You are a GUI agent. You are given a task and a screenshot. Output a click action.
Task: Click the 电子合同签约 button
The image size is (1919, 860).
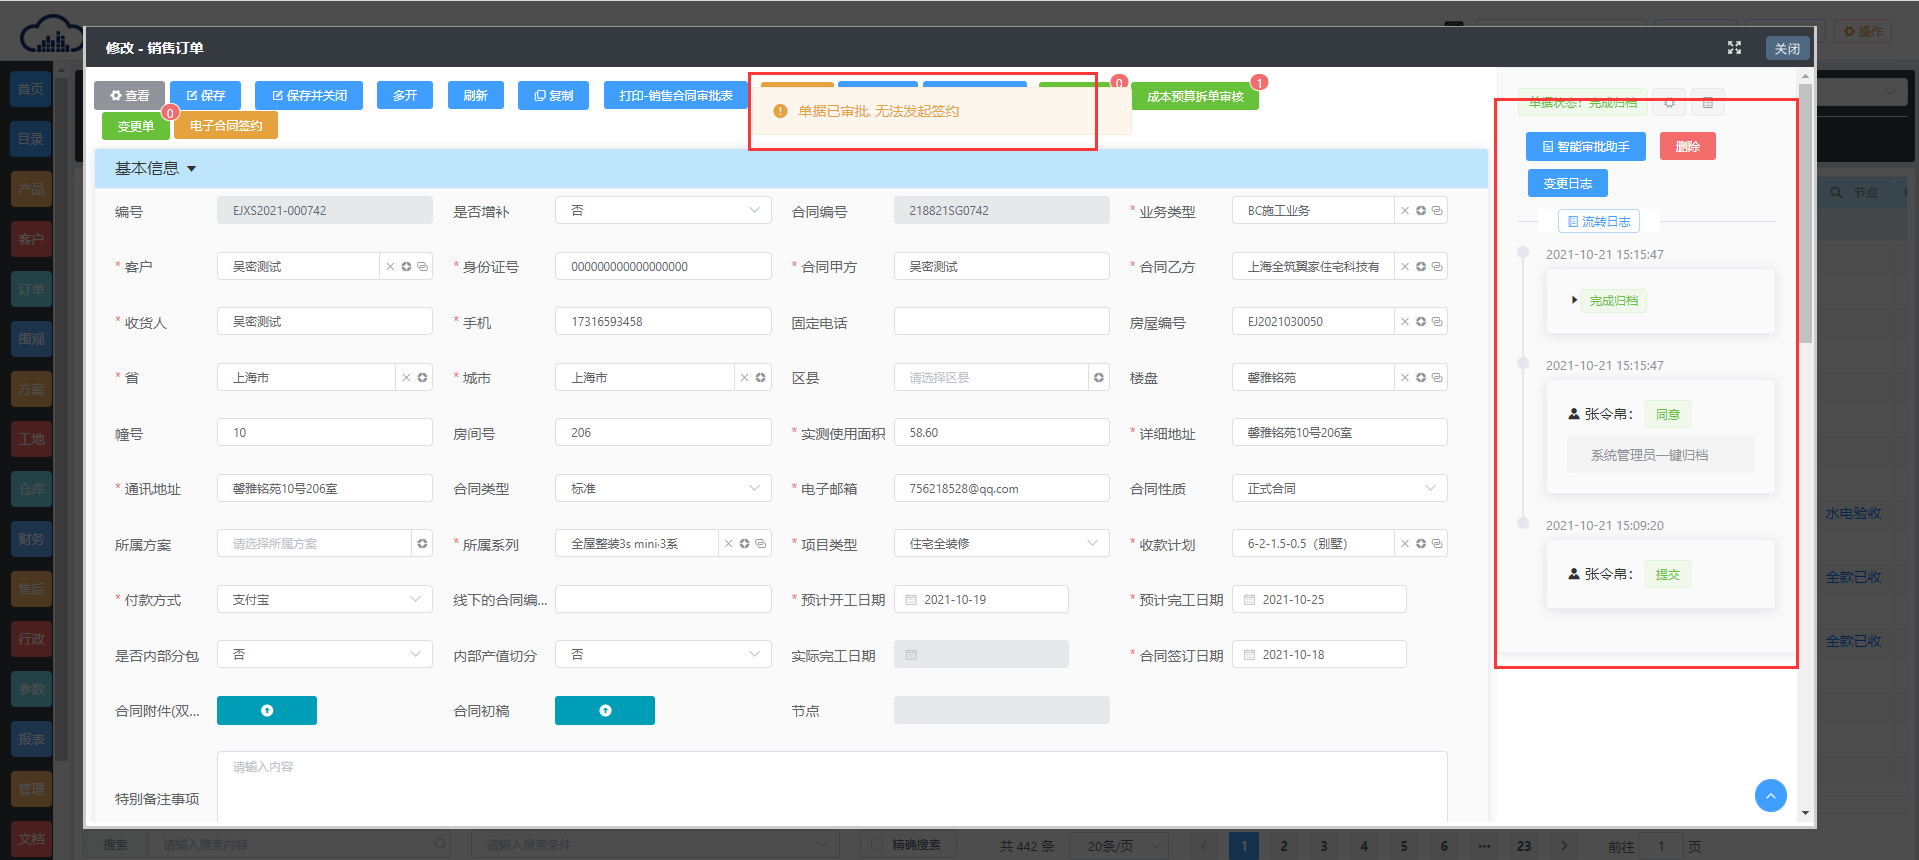pos(226,126)
